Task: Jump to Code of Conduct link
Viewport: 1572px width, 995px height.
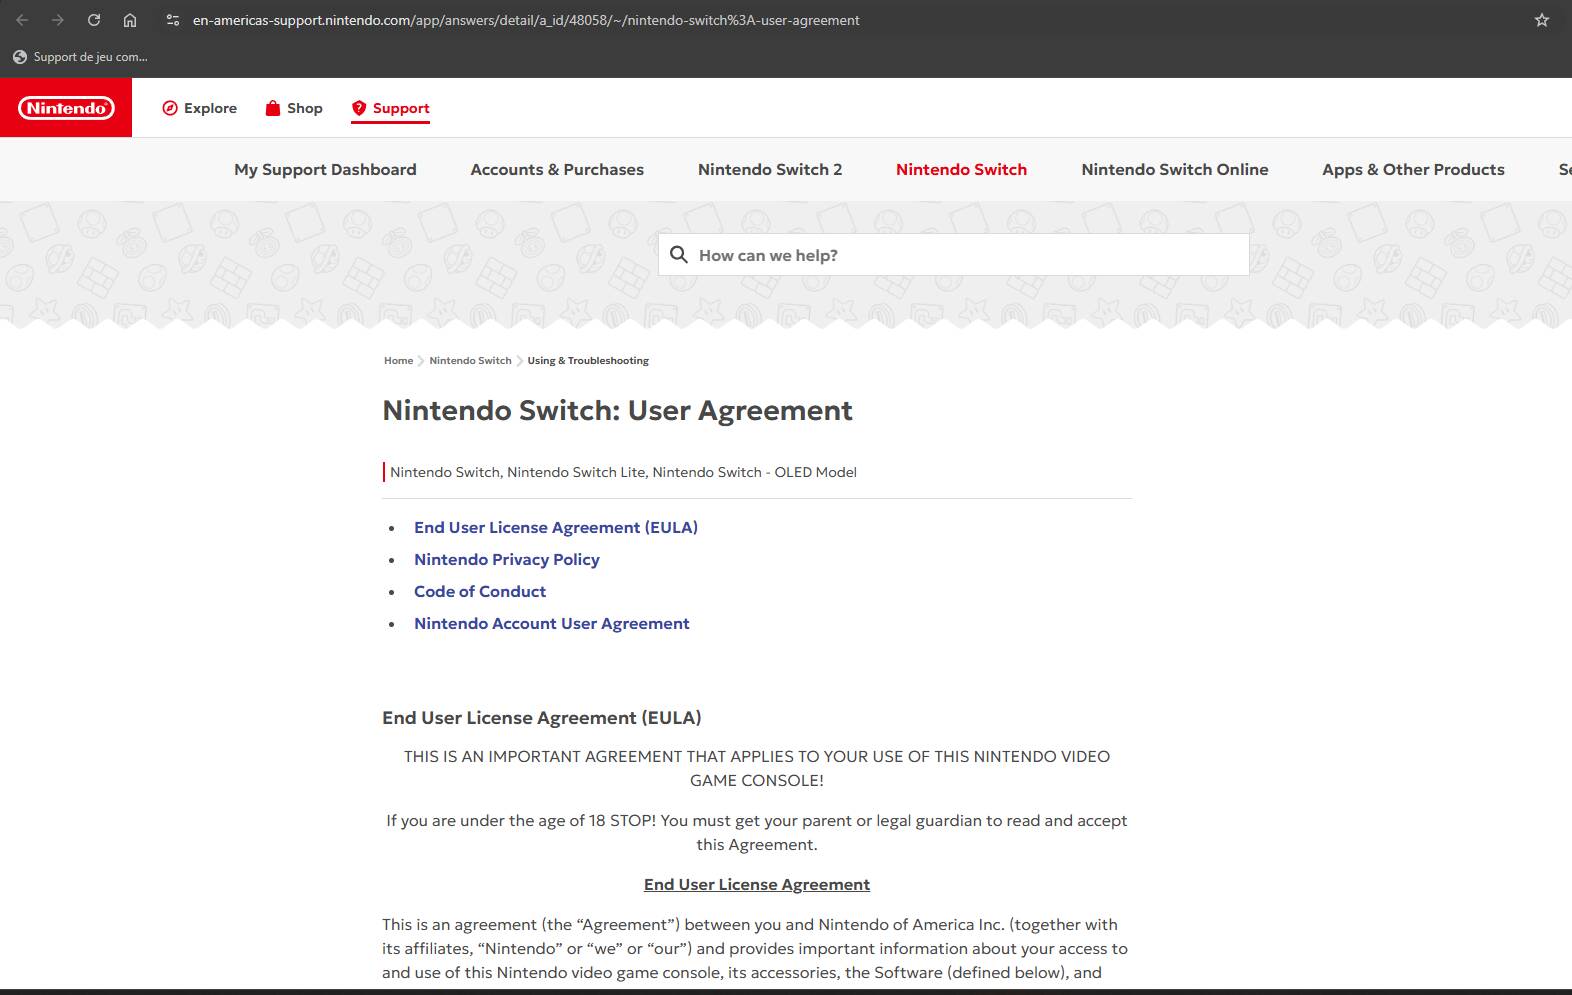Action: pyautogui.click(x=480, y=592)
